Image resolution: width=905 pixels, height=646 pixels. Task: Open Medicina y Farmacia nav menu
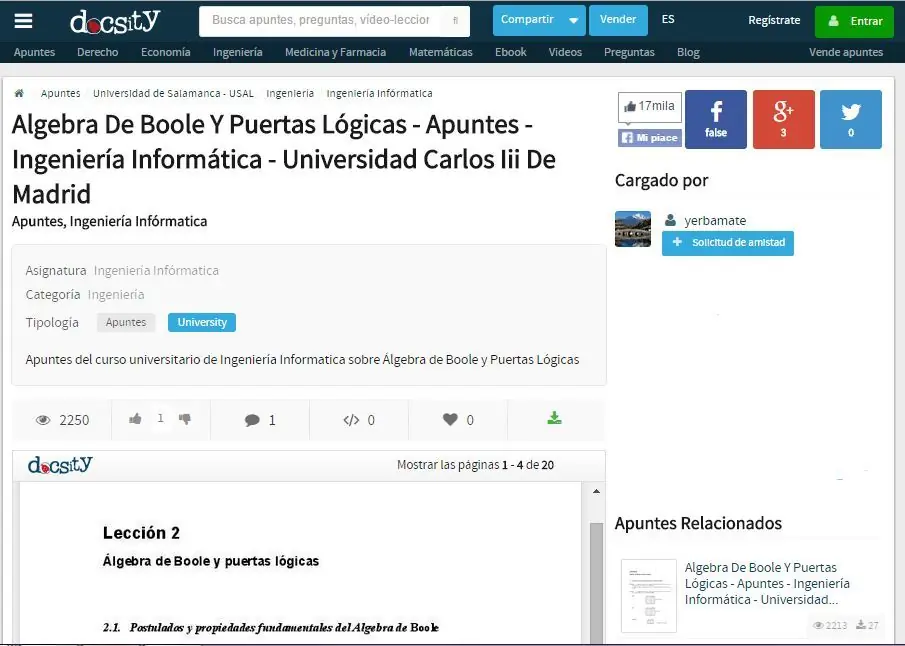point(335,52)
